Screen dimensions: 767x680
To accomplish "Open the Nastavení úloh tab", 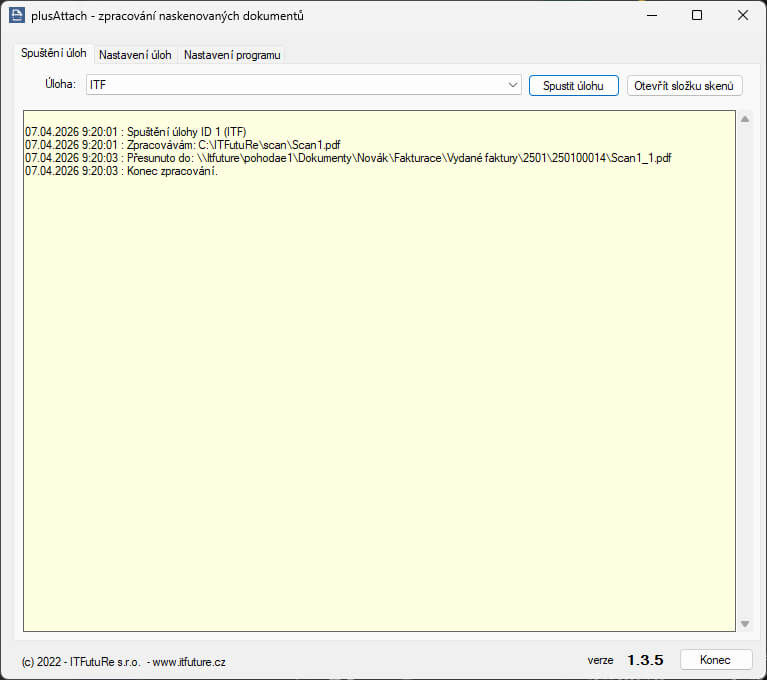I will [135, 54].
